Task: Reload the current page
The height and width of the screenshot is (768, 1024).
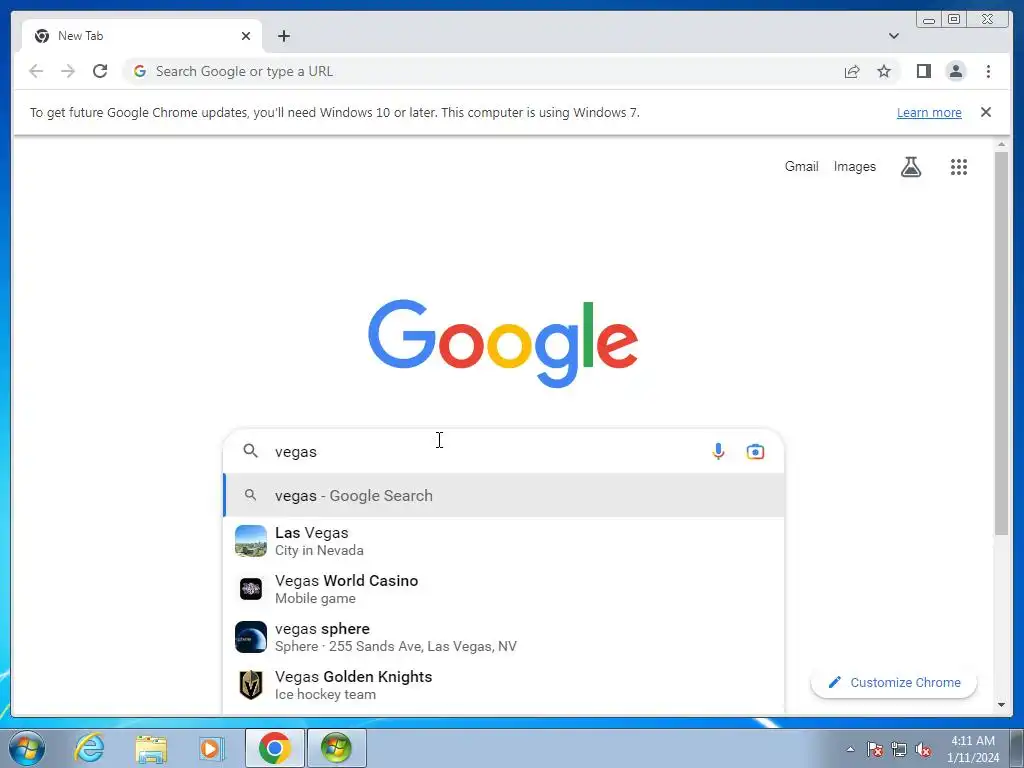Action: (100, 71)
